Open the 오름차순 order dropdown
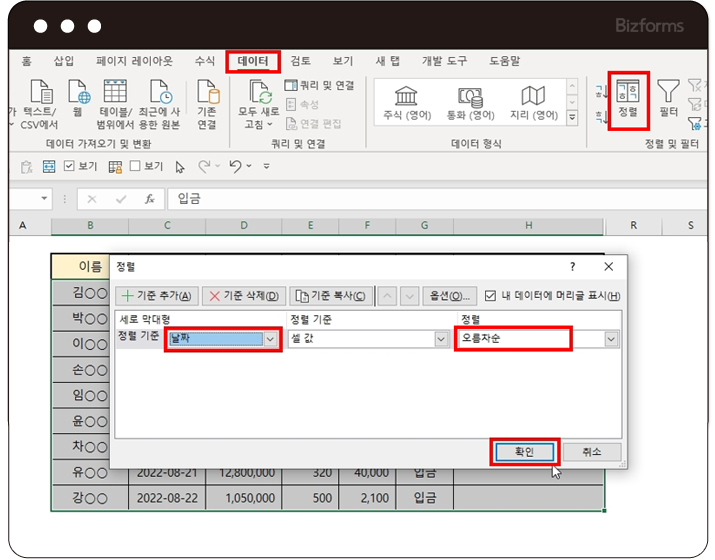 coord(611,339)
